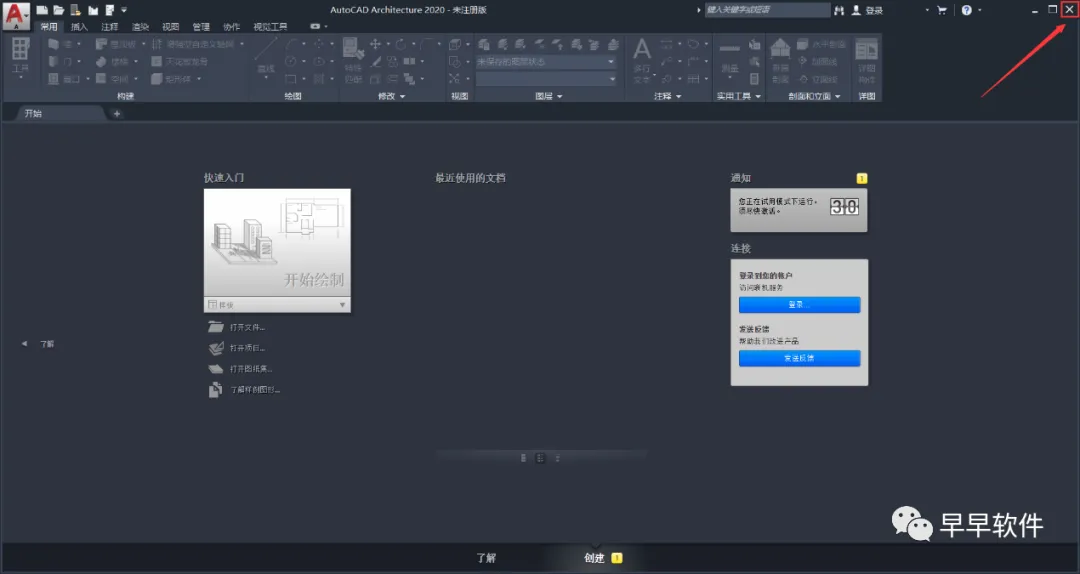The width and height of the screenshot is (1080, 574).
Task: Switch to the 视图 ribbon tab
Action: (170, 27)
